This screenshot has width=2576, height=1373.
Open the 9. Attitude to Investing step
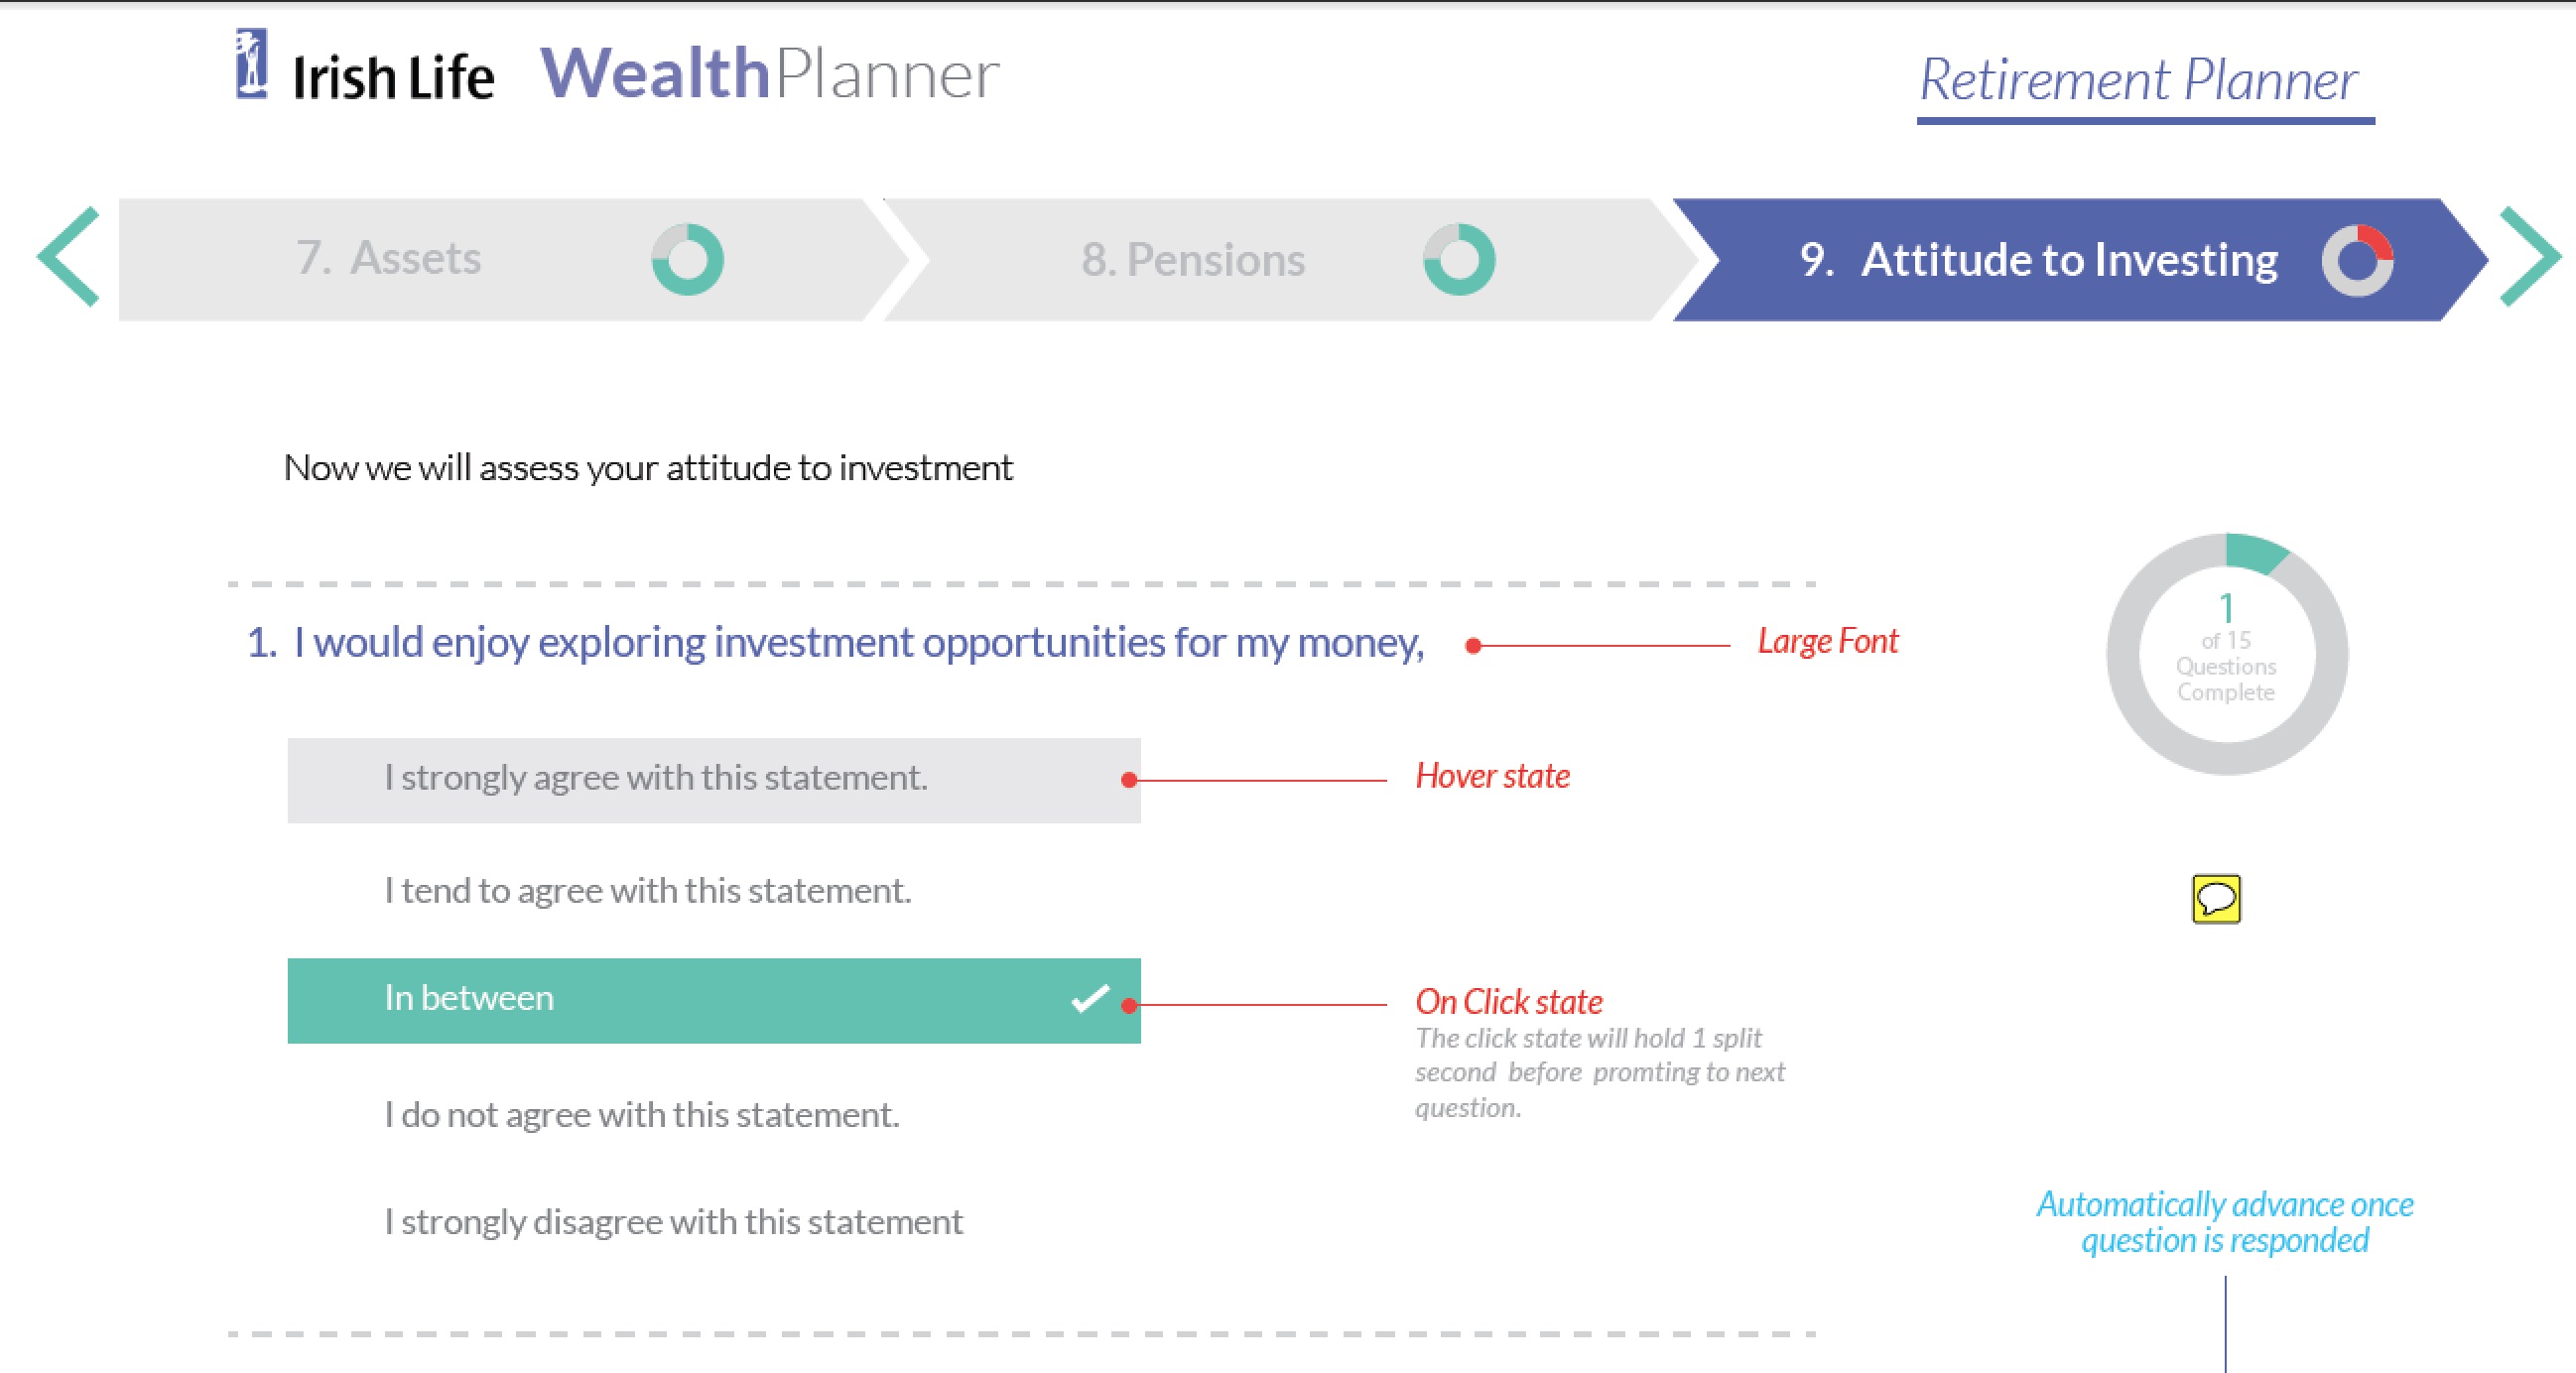pos(2038,261)
